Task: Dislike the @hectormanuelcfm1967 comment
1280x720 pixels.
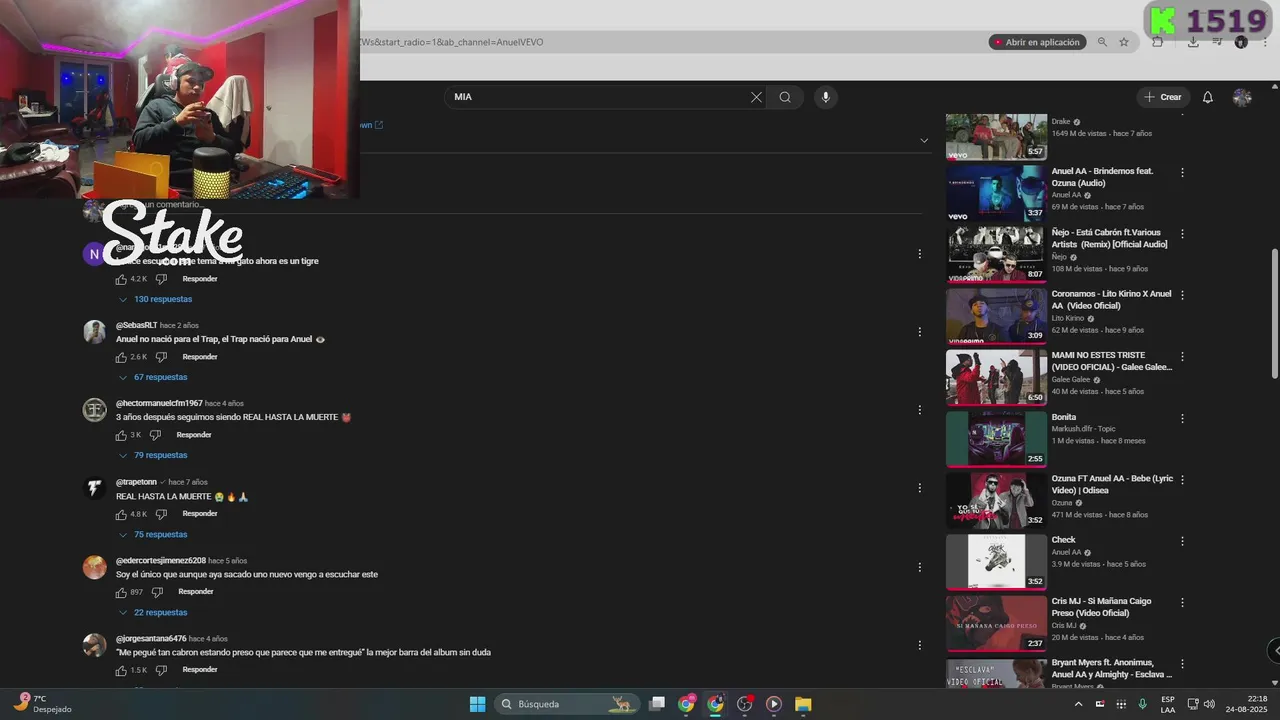Action: coord(155,435)
